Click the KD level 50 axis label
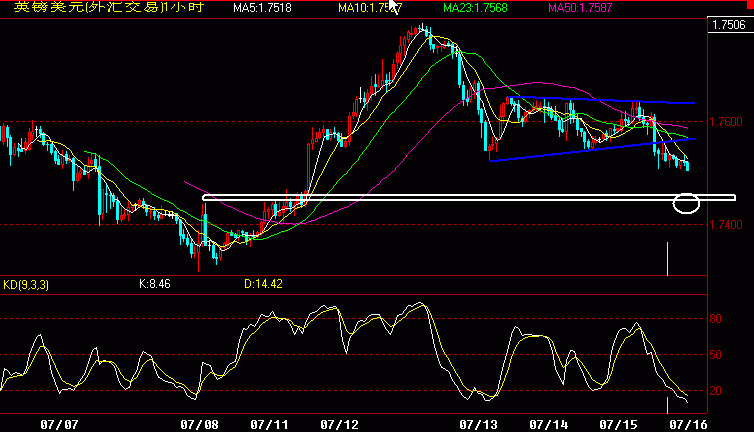Viewport: 754px width, 432px height. (x=716, y=355)
